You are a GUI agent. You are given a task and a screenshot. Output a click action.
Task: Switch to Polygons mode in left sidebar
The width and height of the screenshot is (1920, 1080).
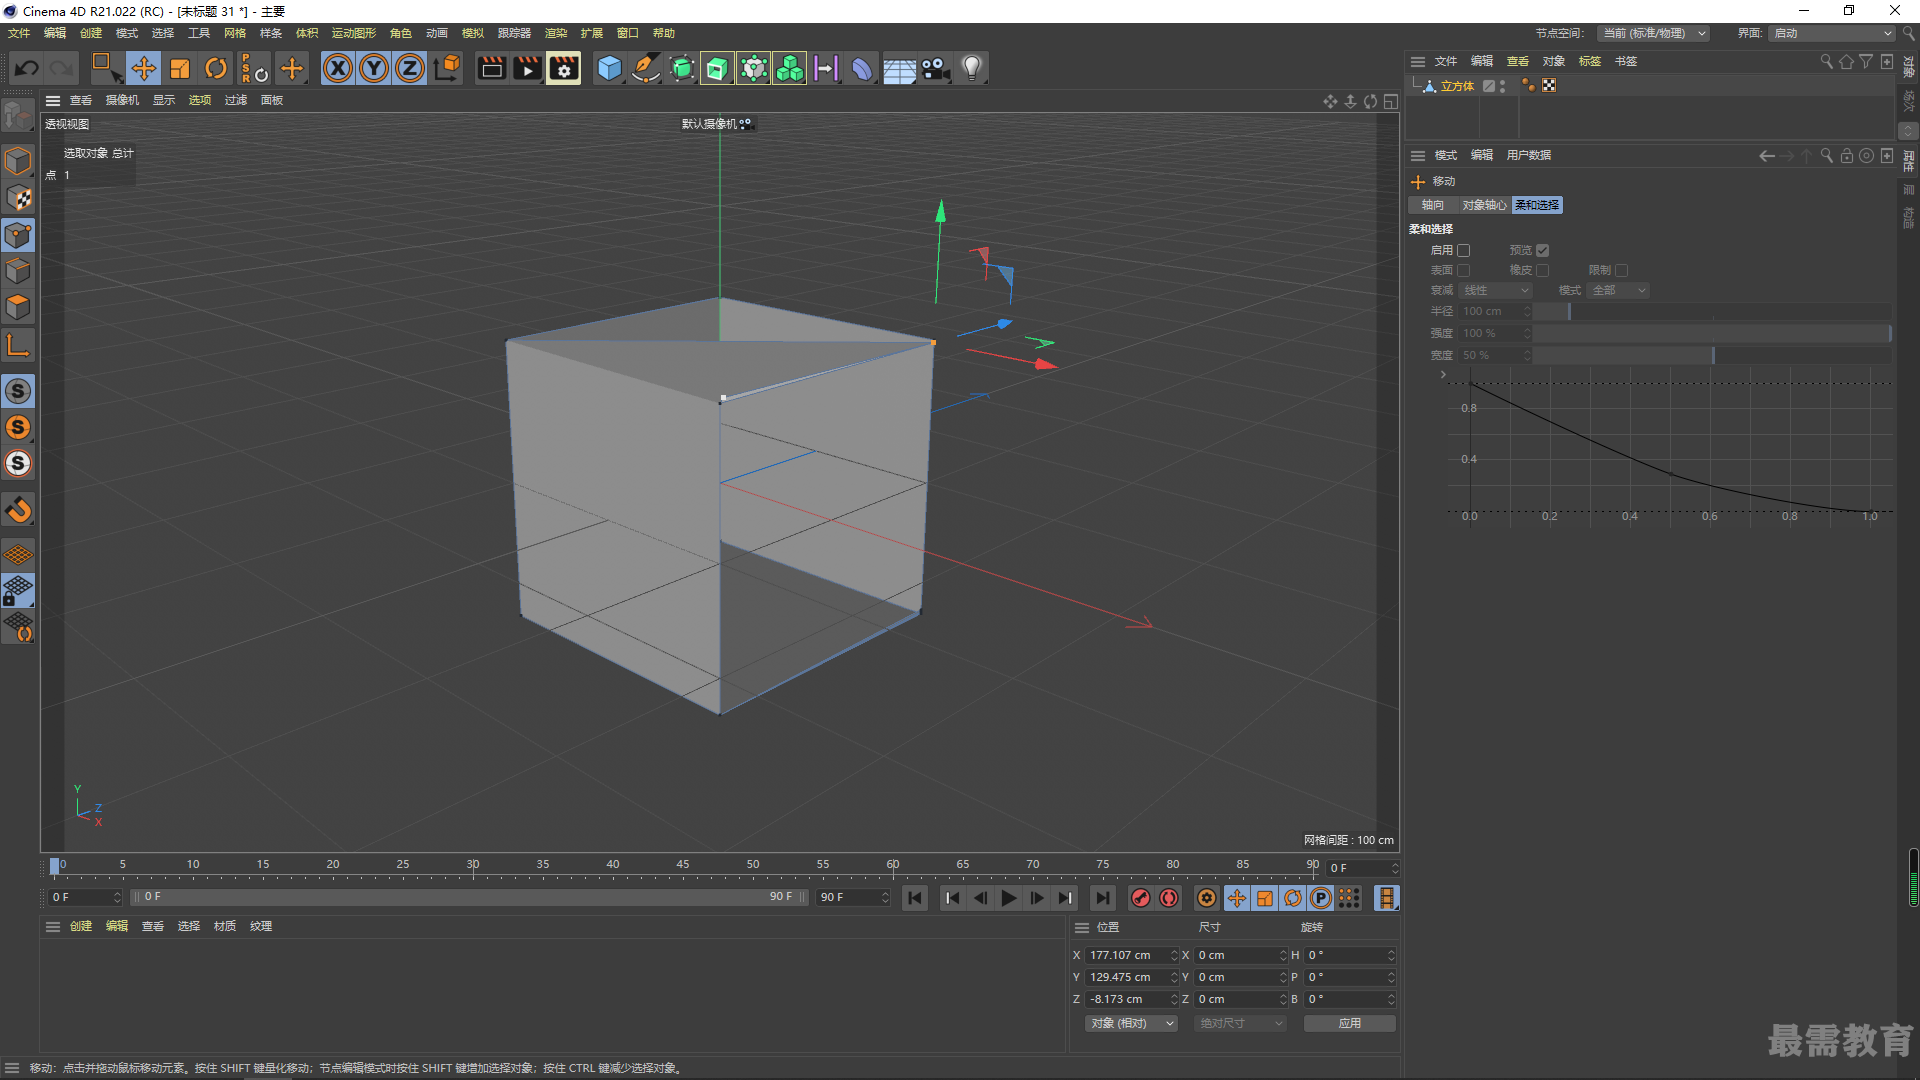tap(18, 307)
